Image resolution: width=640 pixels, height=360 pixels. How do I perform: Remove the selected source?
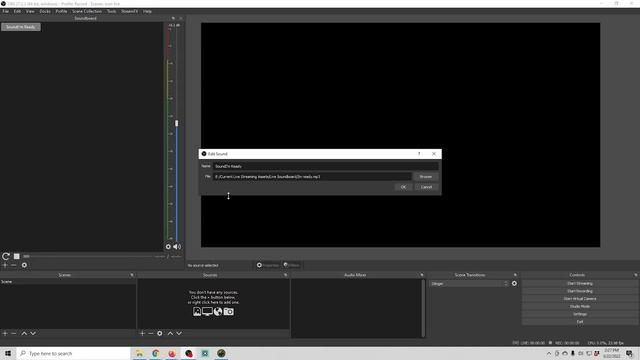coord(151,333)
